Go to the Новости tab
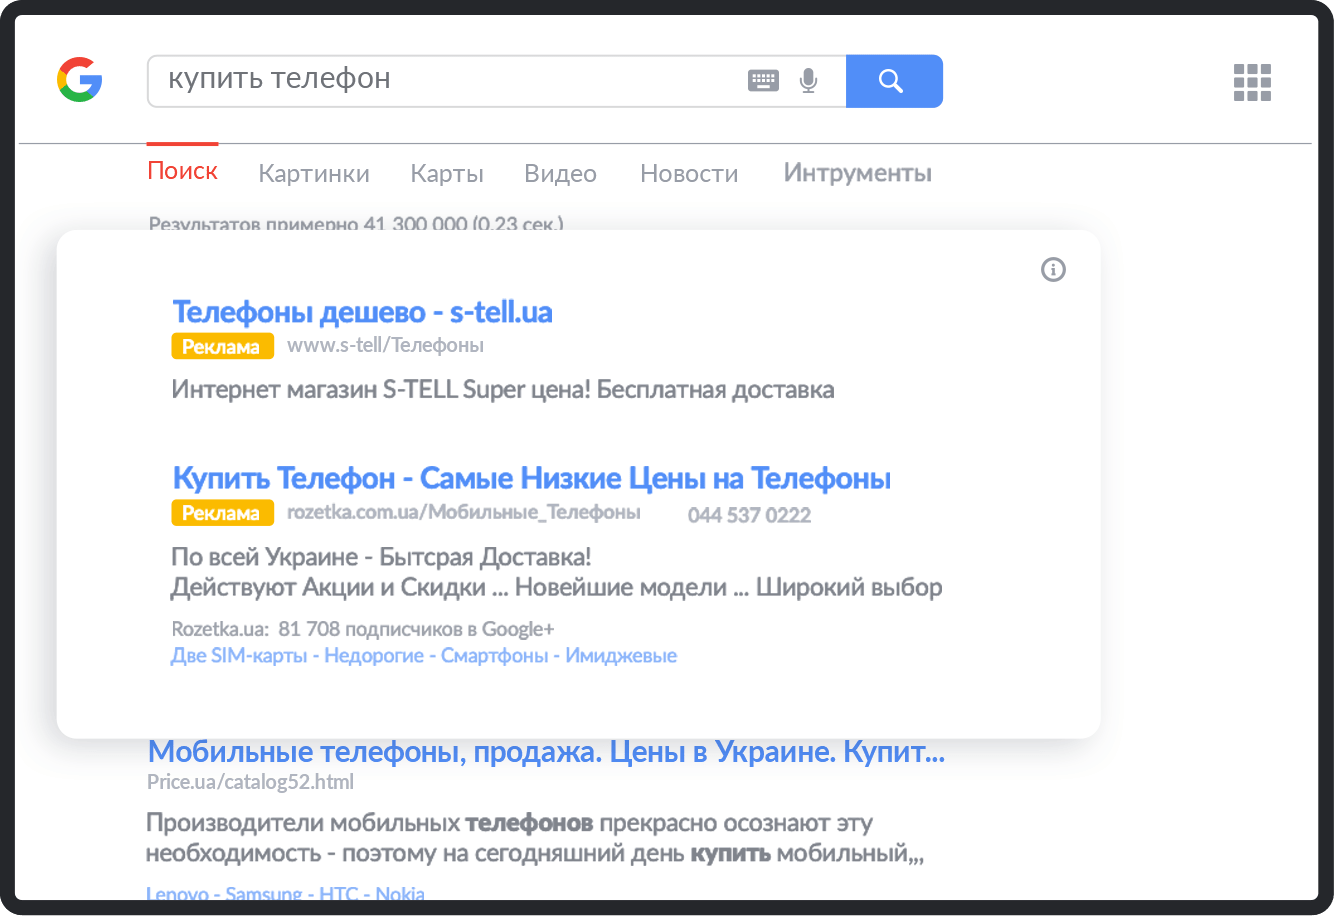 [x=689, y=174]
